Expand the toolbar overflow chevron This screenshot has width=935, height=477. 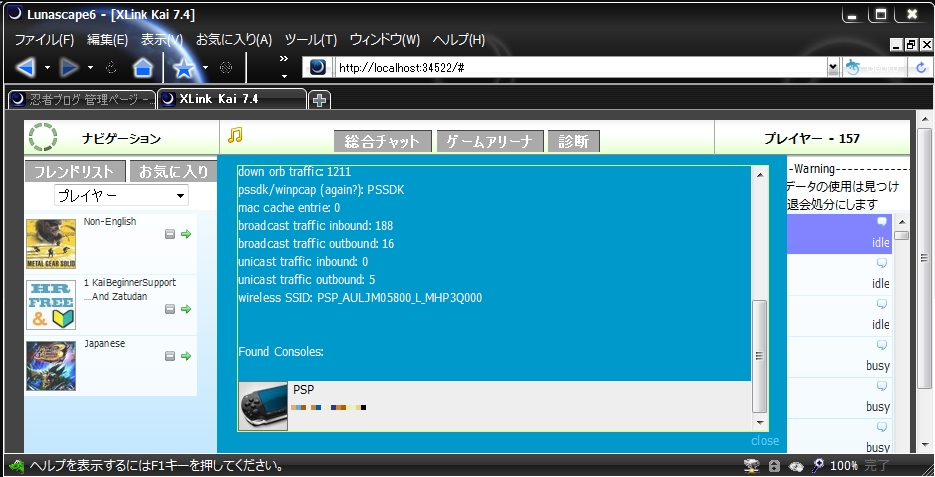284,58
